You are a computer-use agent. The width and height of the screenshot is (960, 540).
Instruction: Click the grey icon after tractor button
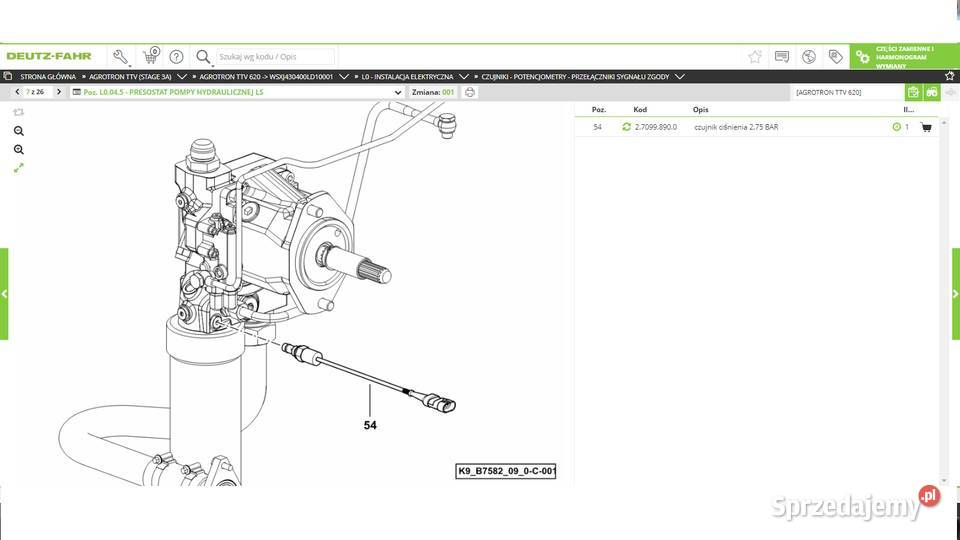point(951,92)
